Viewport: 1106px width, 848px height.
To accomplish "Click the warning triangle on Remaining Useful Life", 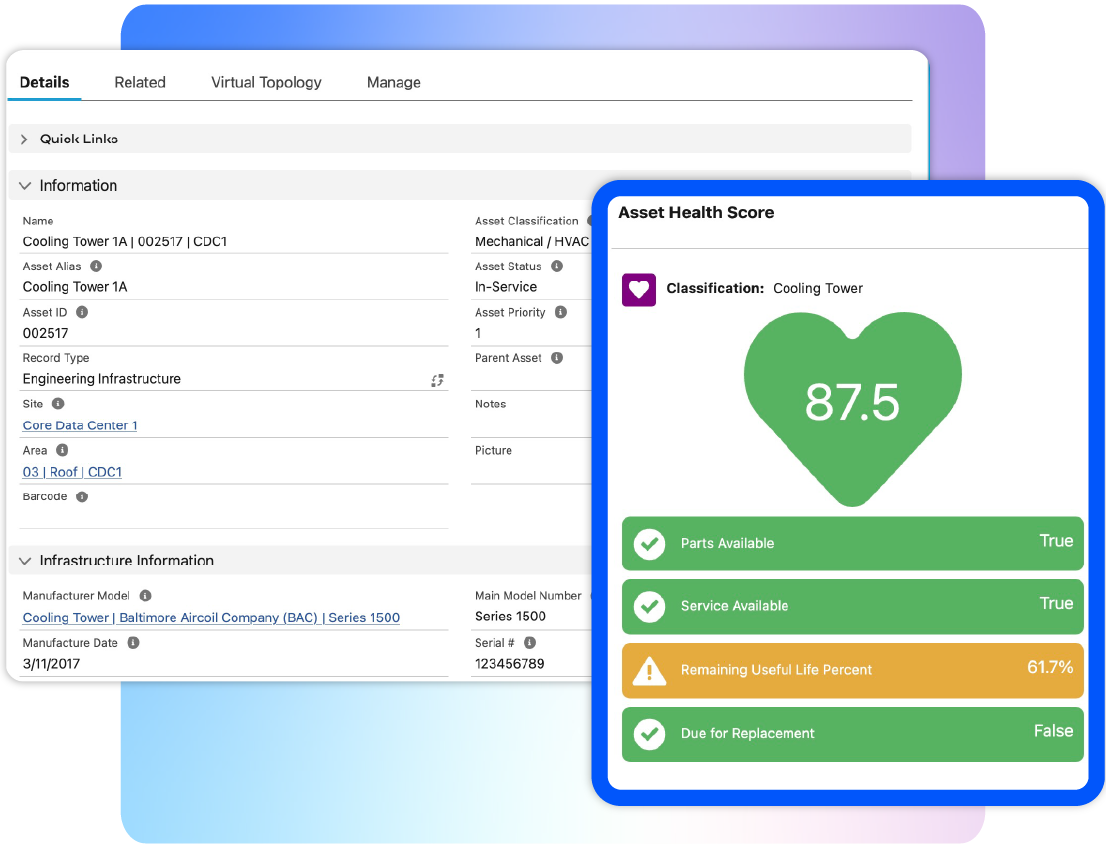I will coord(649,670).
